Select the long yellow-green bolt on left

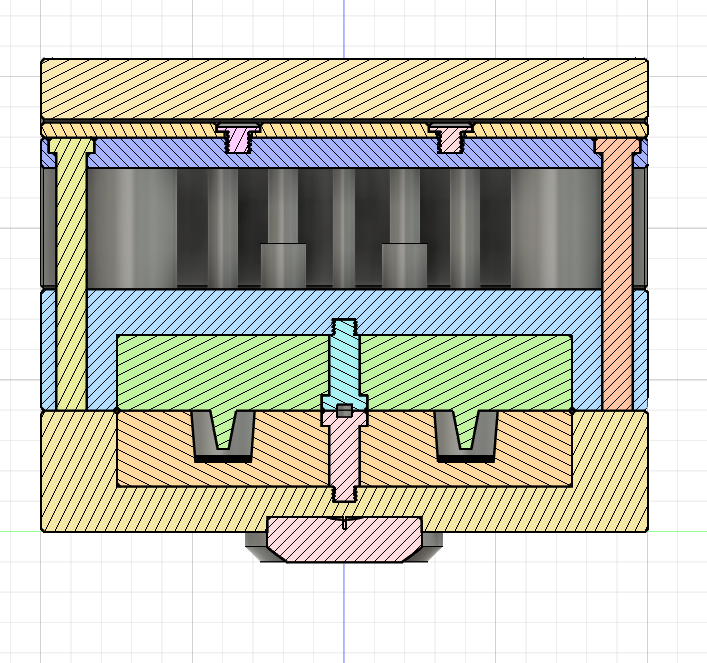[x=71, y=274]
